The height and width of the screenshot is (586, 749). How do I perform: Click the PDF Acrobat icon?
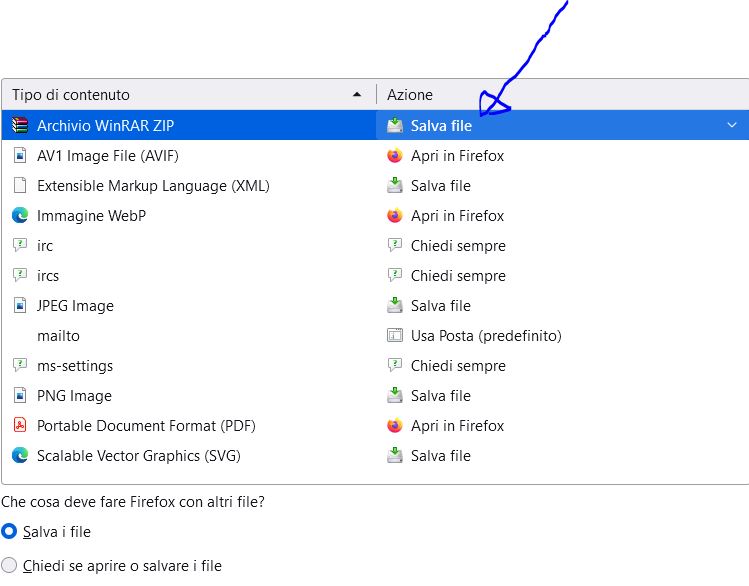pos(20,425)
